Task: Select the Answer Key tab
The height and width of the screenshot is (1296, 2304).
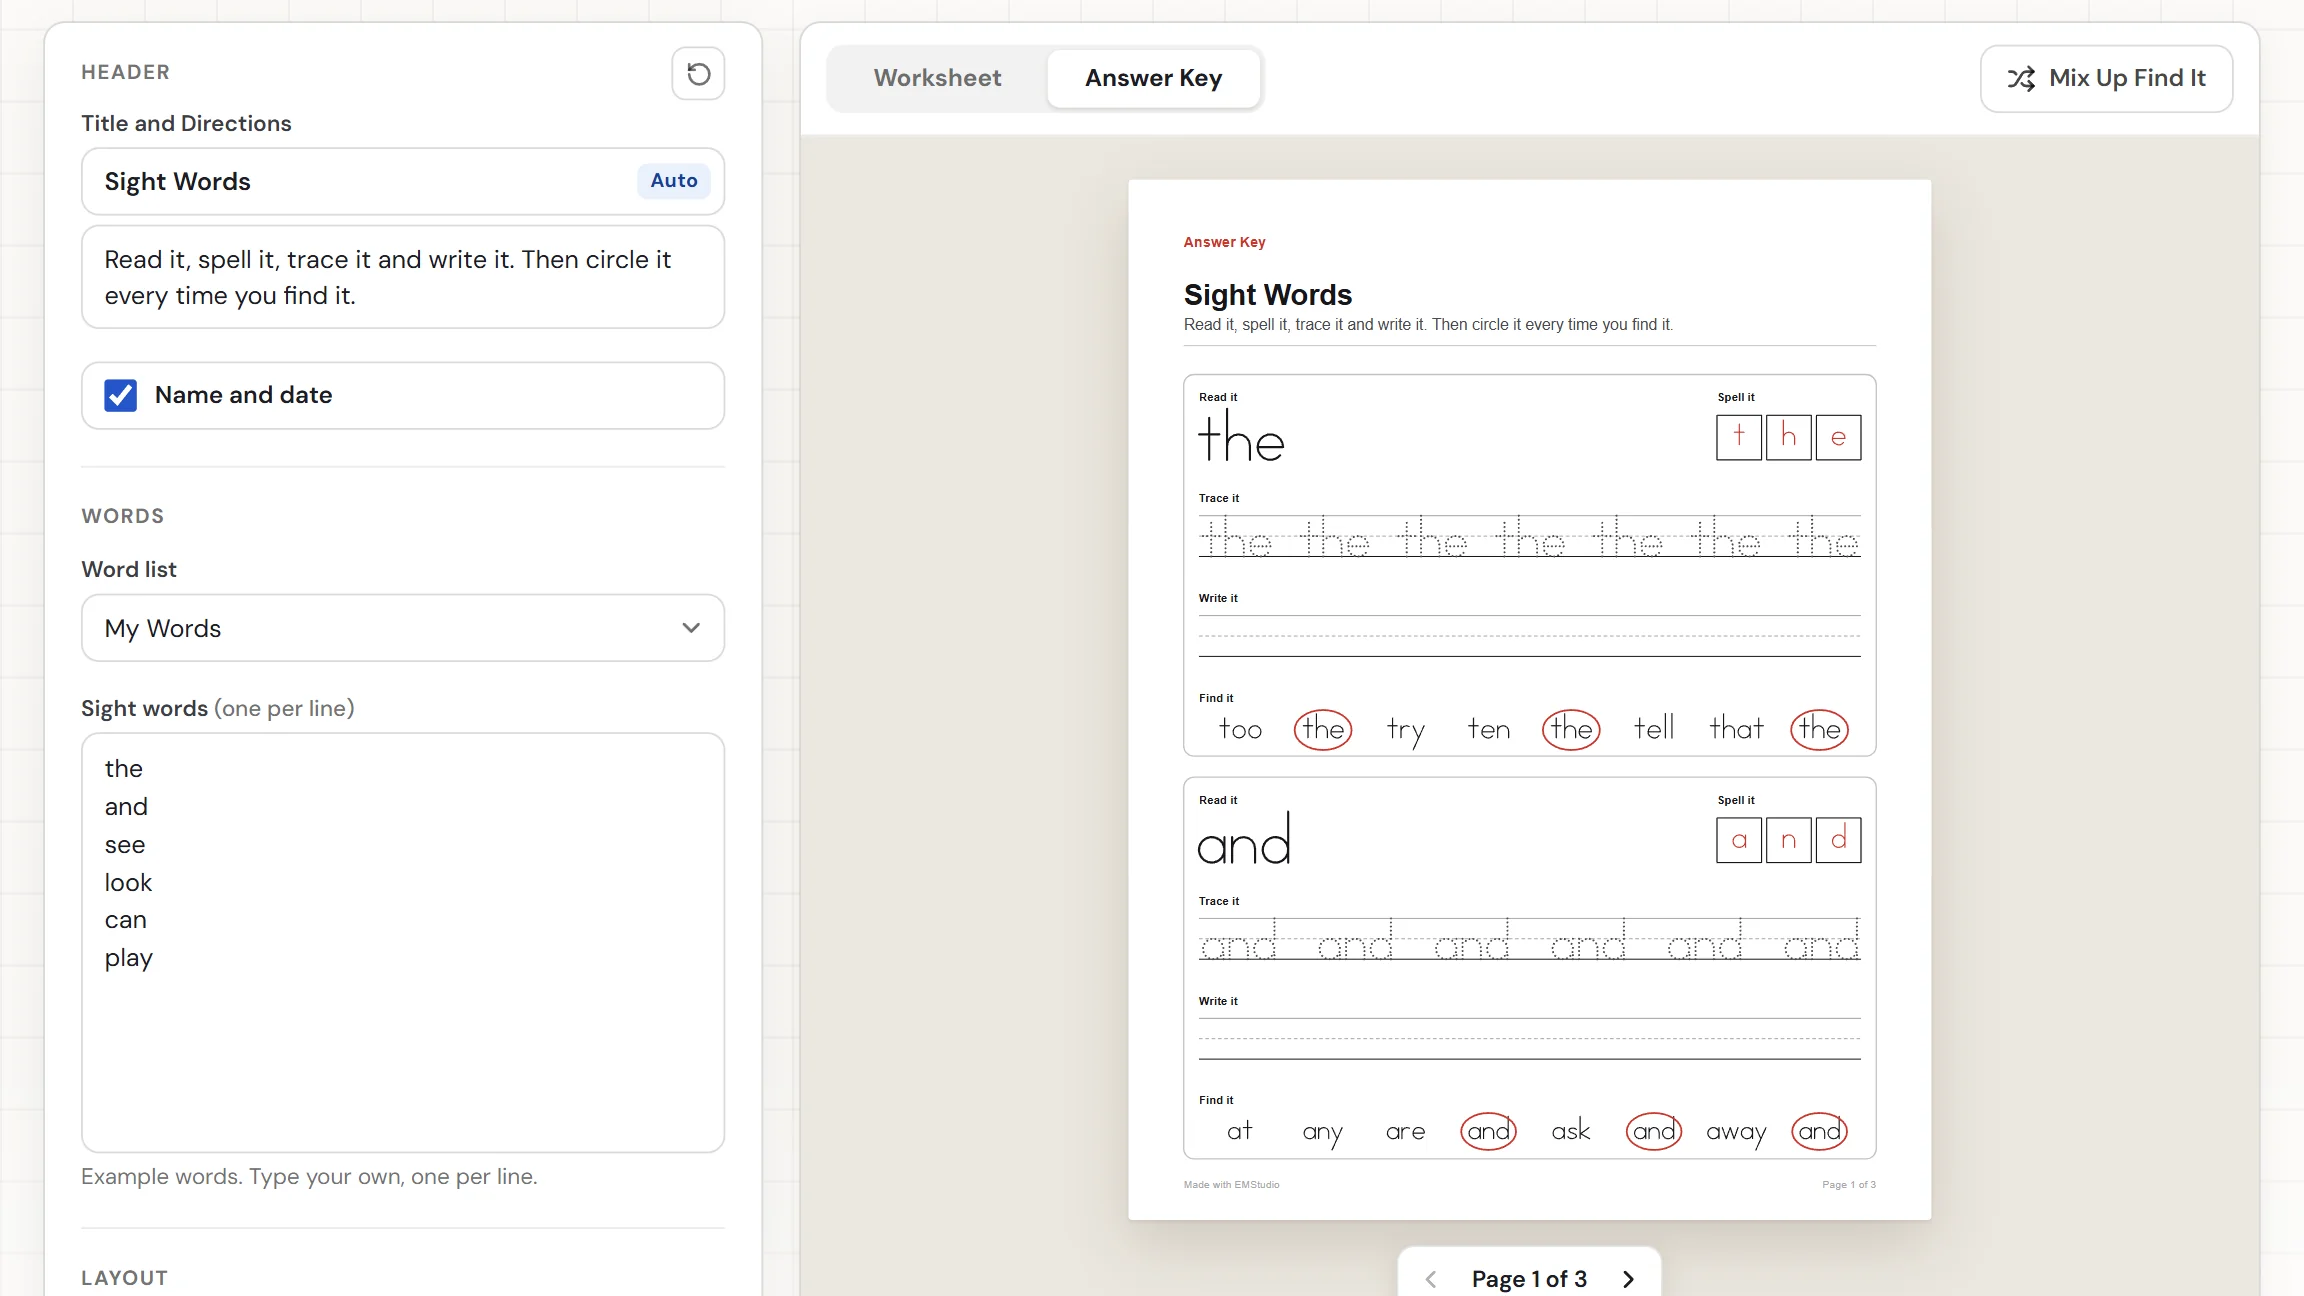Action: click(x=1153, y=78)
